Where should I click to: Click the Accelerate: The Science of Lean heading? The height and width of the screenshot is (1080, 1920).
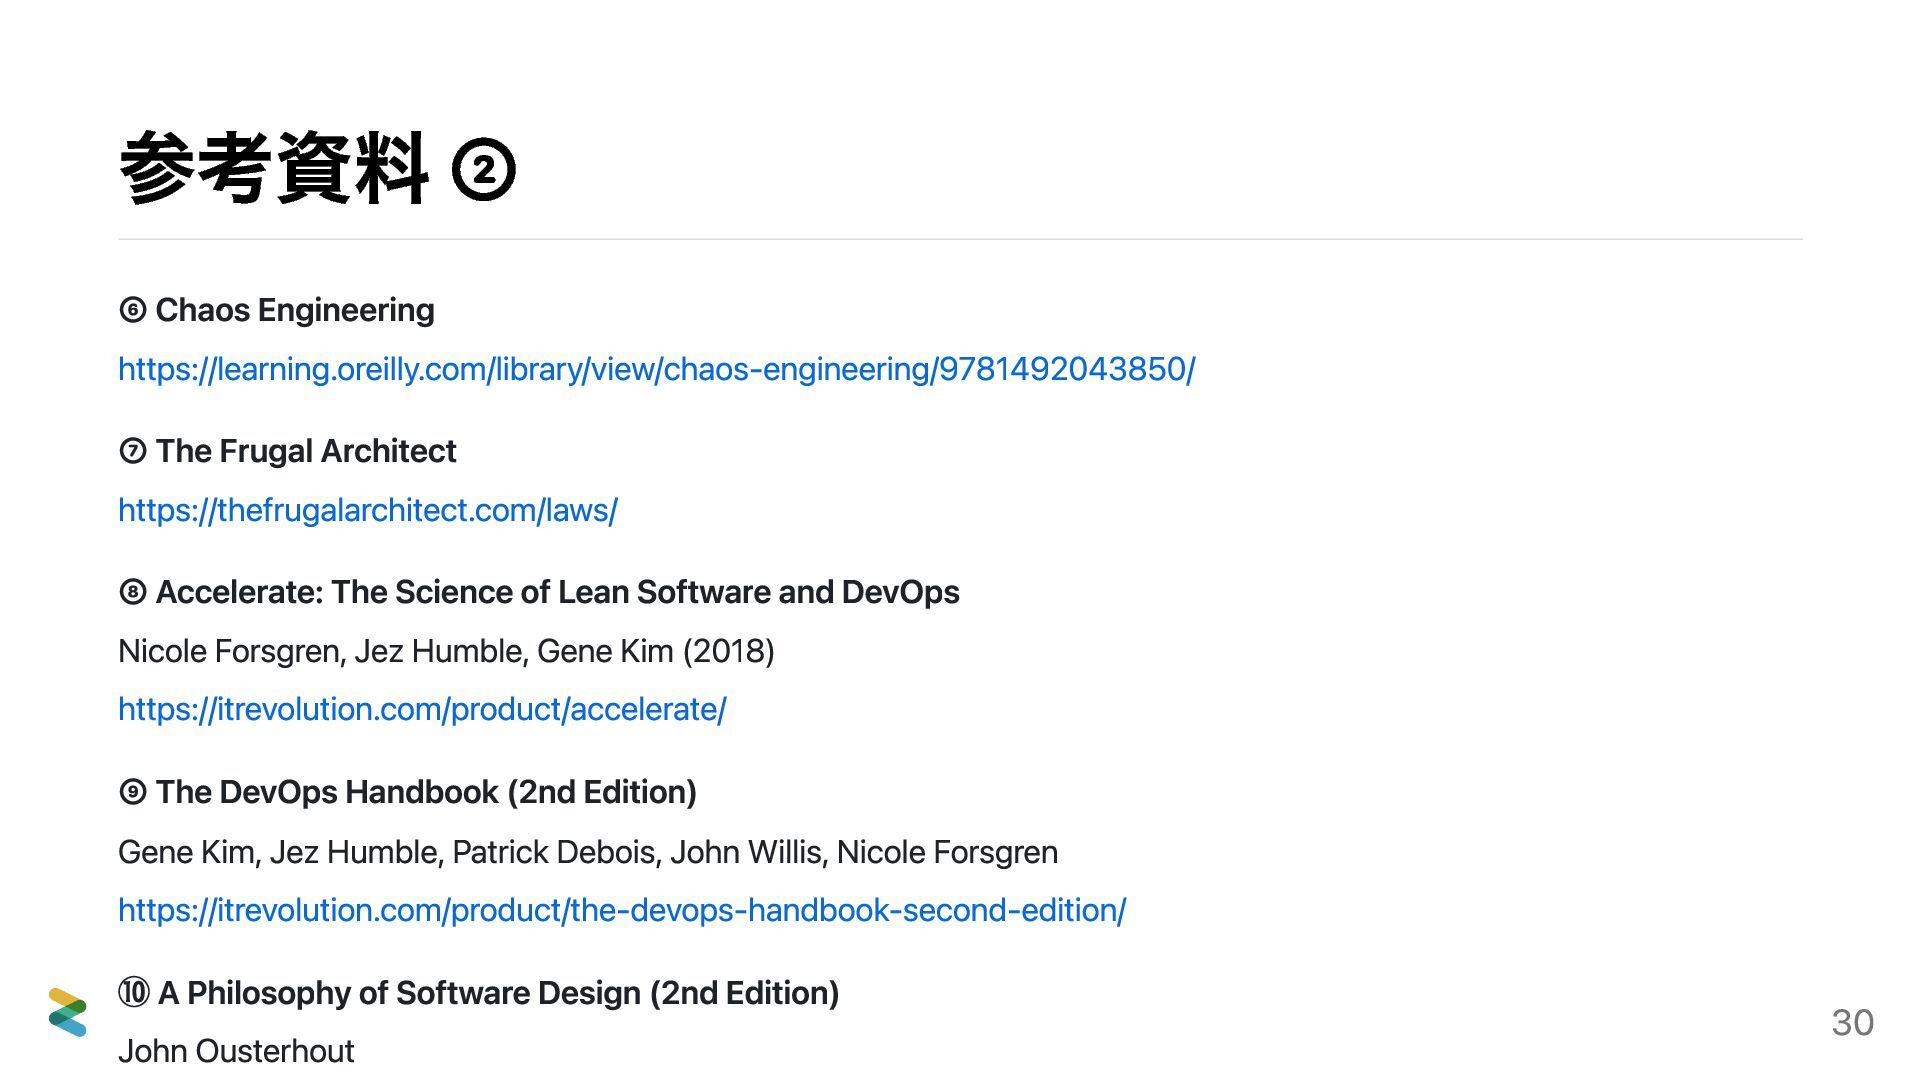click(x=557, y=592)
